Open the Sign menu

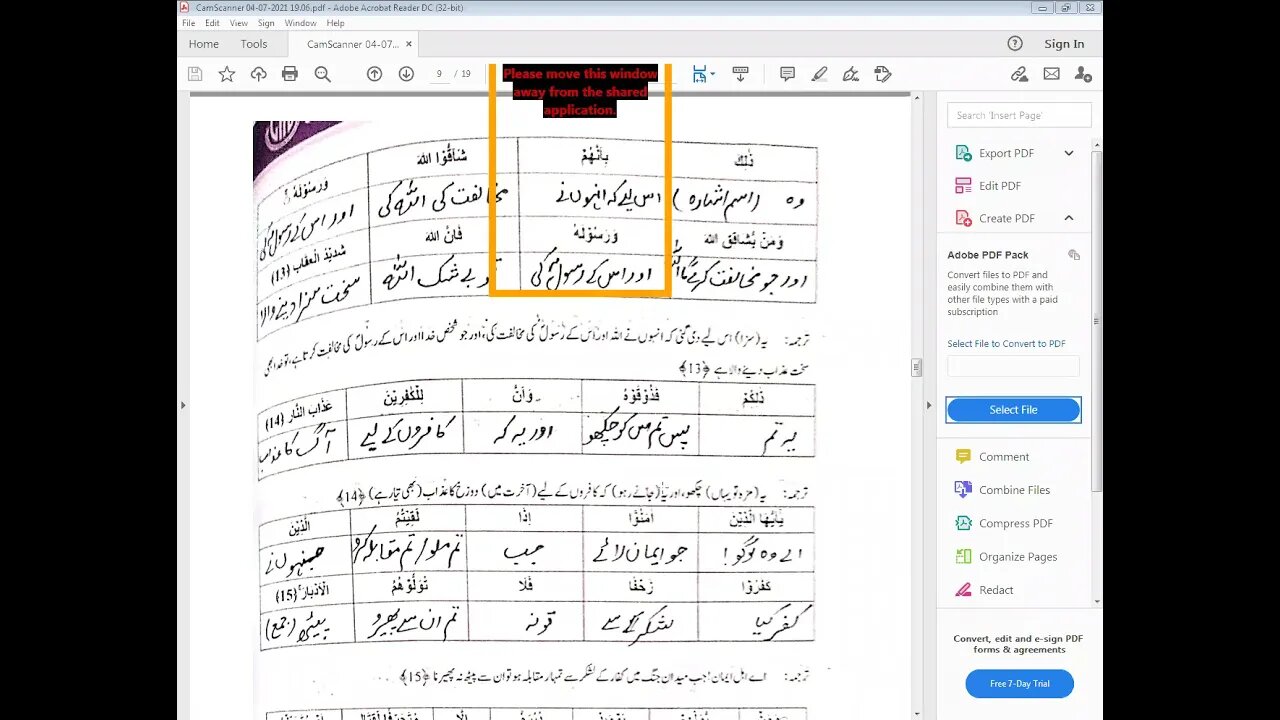(x=266, y=23)
